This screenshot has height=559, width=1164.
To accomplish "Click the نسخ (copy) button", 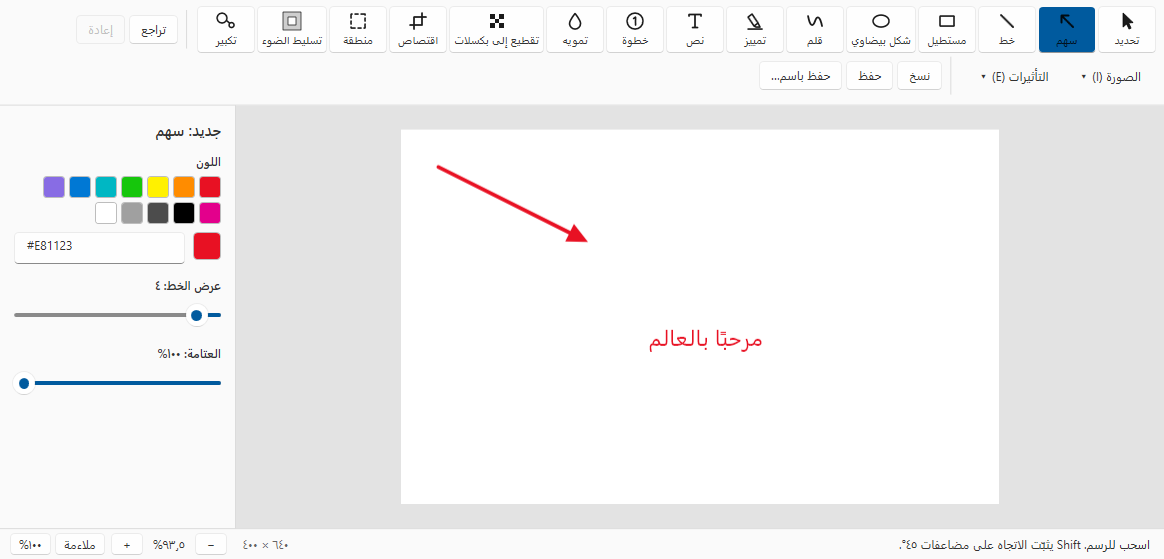I will tap(920, 76).
